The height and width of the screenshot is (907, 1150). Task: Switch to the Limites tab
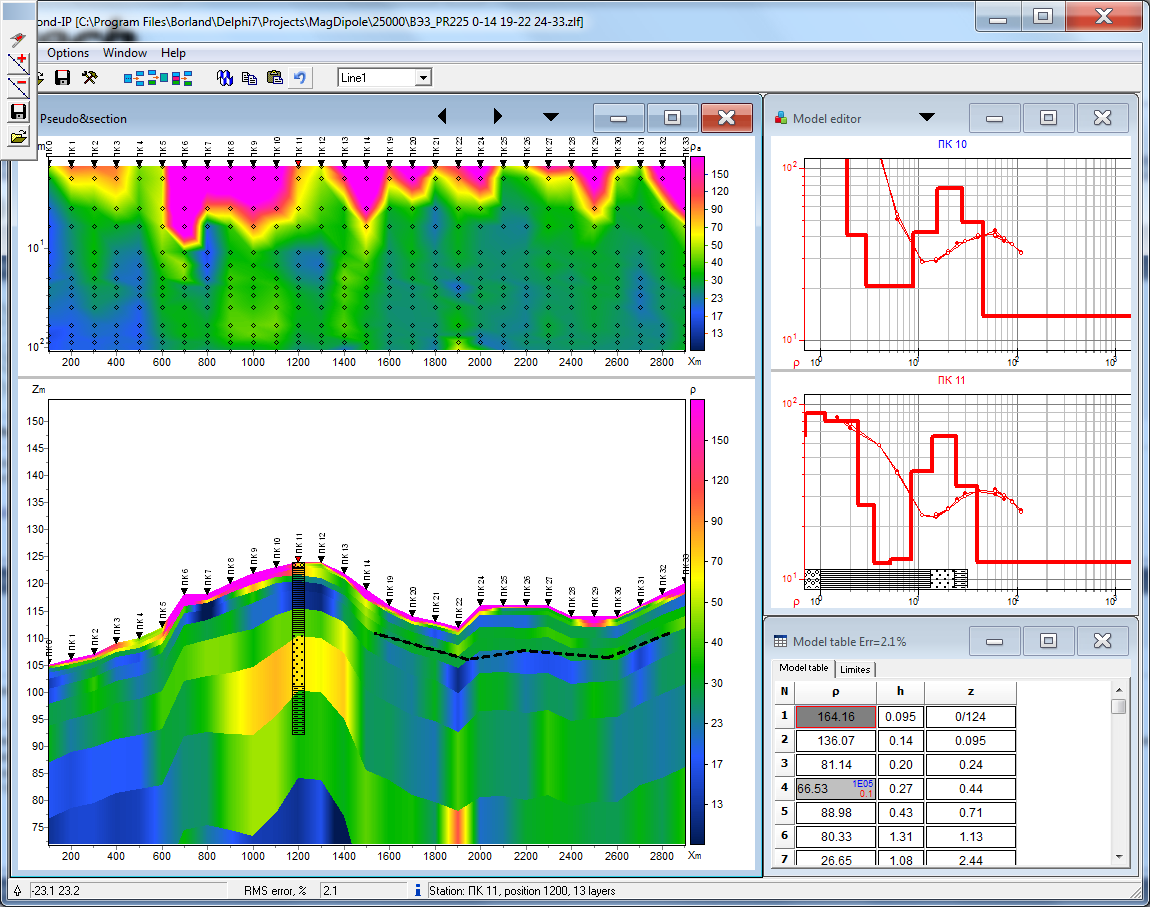coord(855,669)
